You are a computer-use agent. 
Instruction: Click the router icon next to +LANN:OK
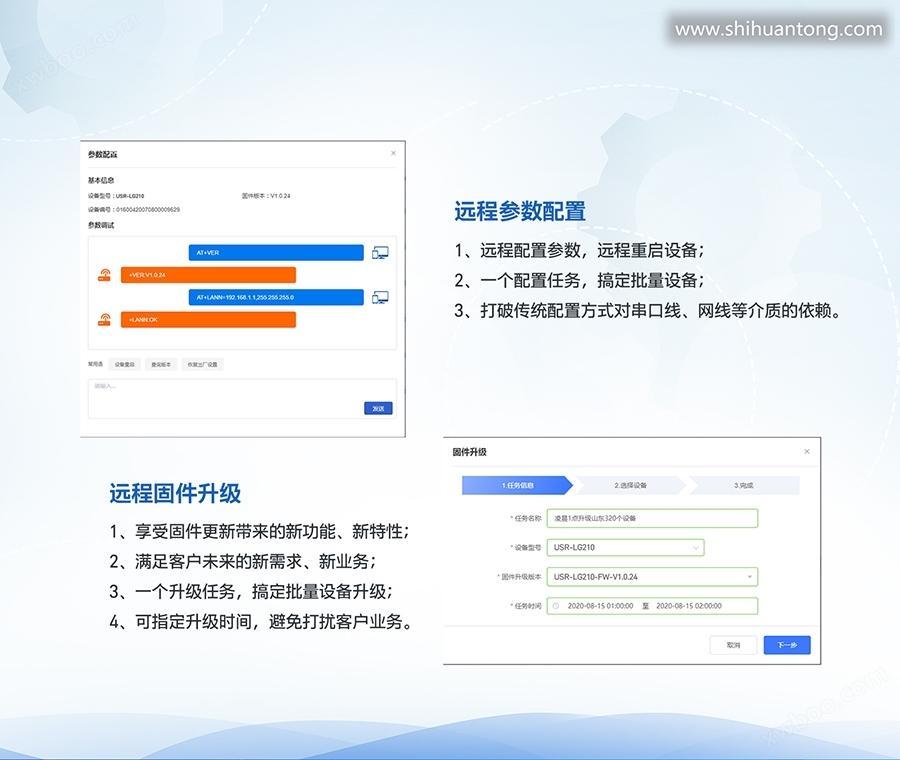click(104, 320)
